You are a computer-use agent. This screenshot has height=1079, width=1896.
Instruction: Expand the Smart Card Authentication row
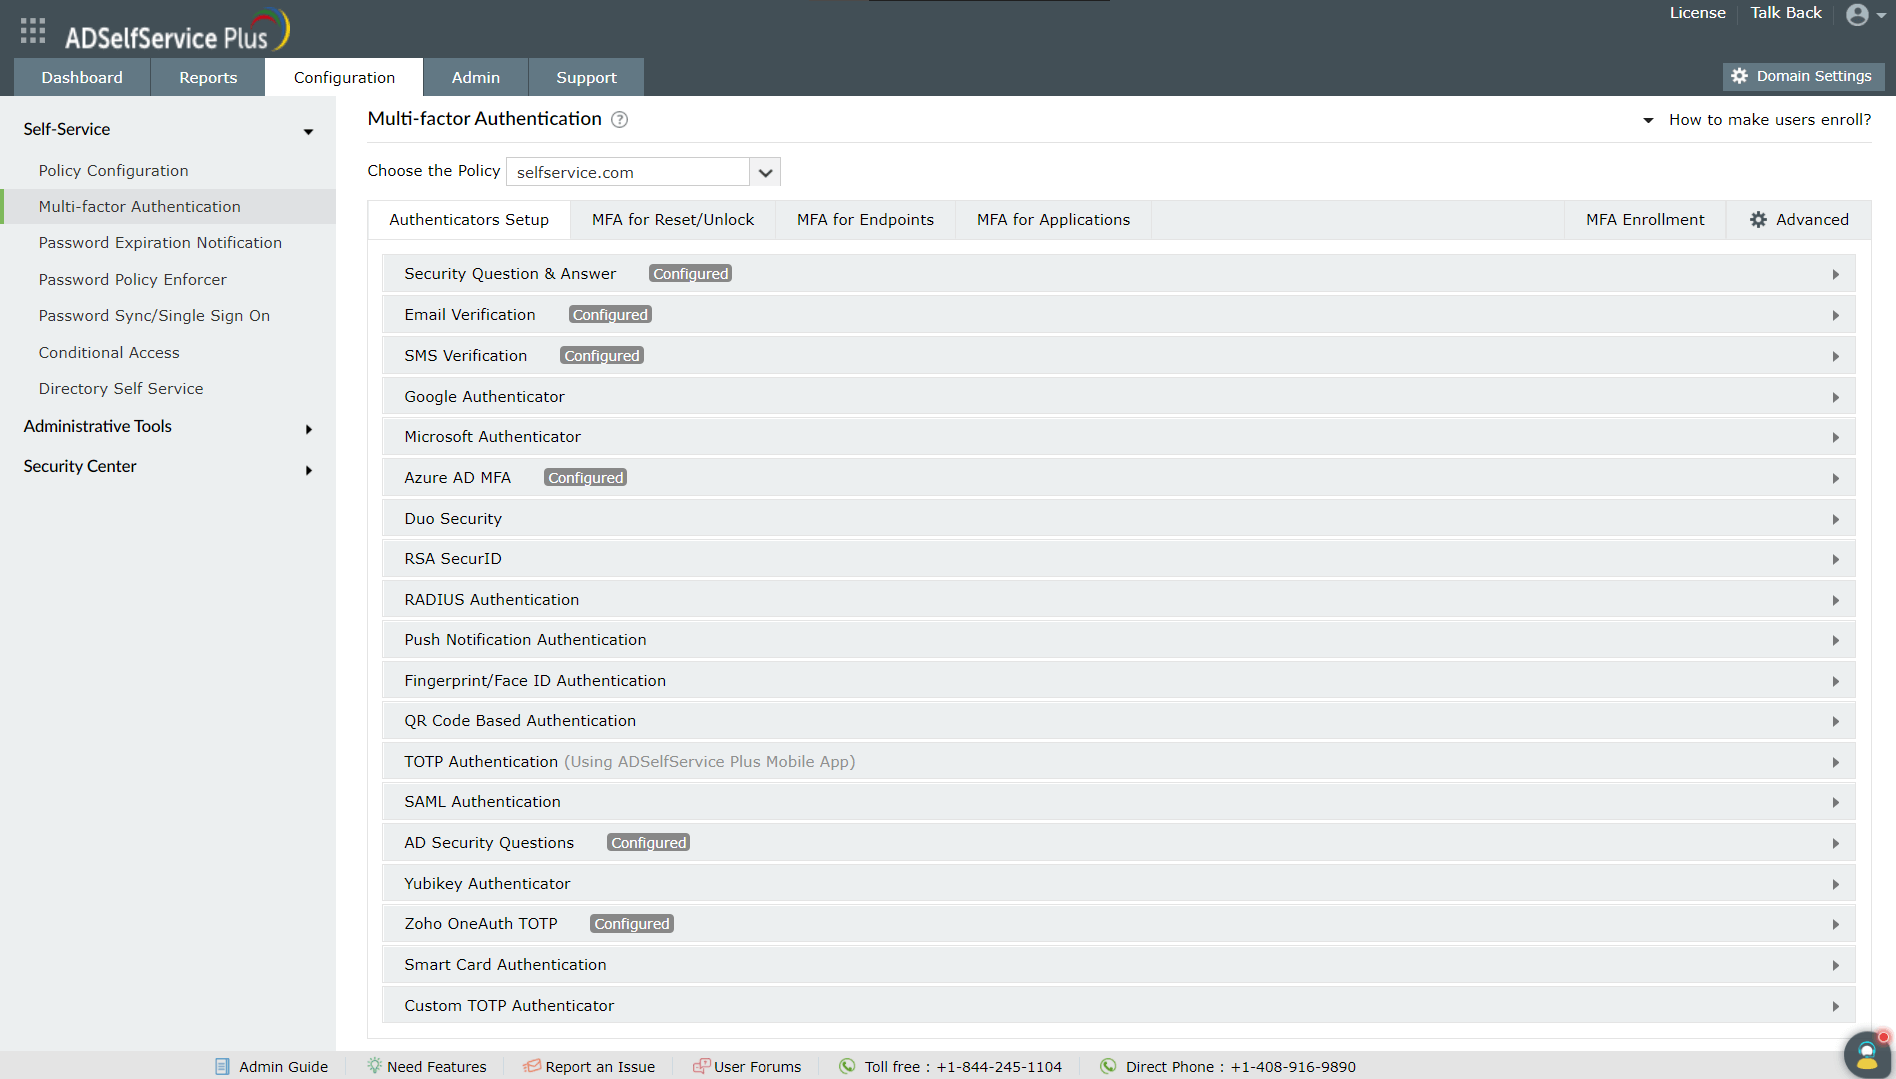point(1119,965)
